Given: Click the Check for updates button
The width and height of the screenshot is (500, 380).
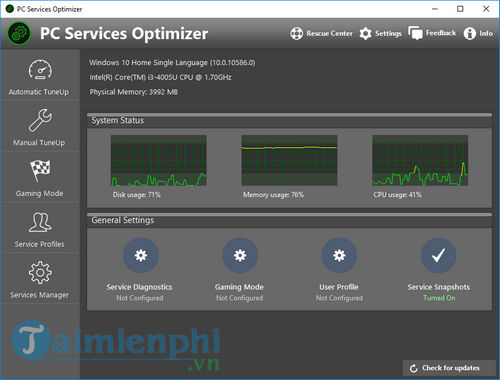Looking at the screenshot, I should pyautogui.click(x=449, y=368).
